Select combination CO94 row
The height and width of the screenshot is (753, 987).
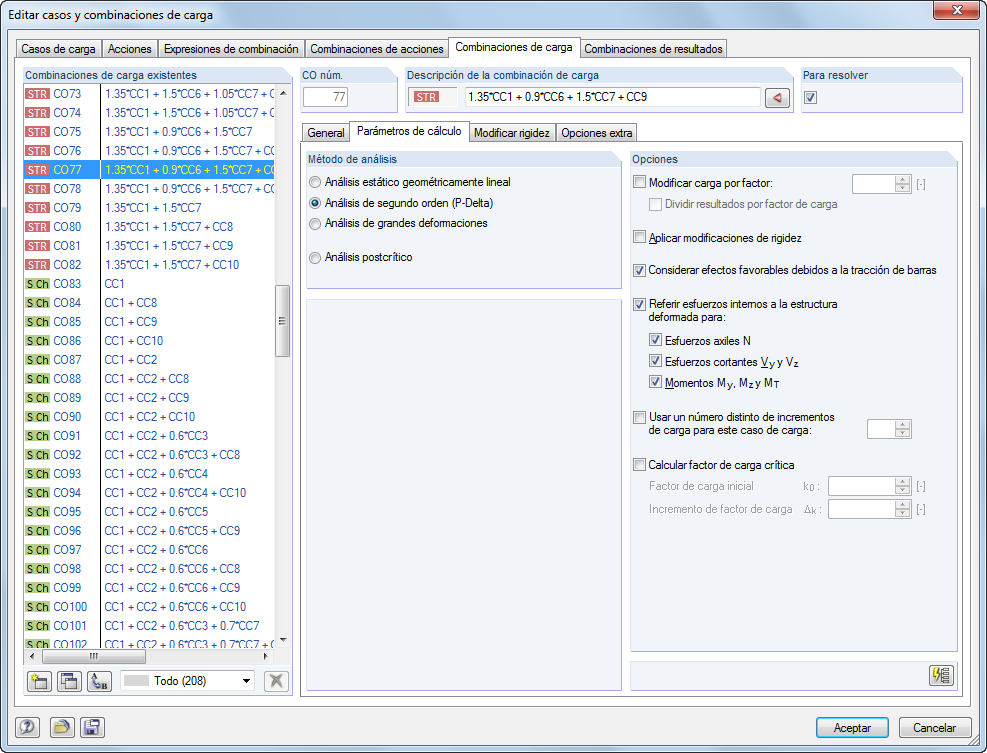149,492
